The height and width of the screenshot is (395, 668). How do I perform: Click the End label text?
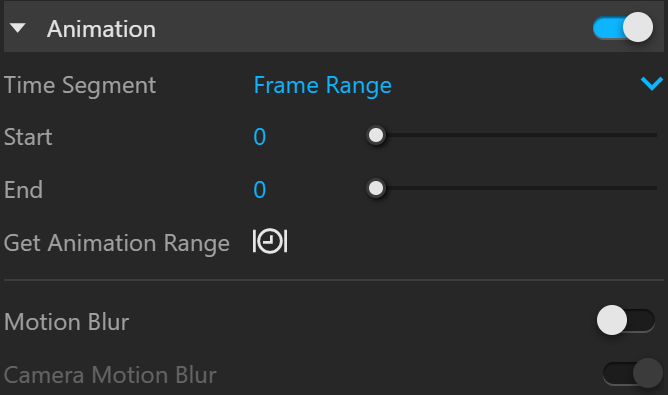(23, 190)
